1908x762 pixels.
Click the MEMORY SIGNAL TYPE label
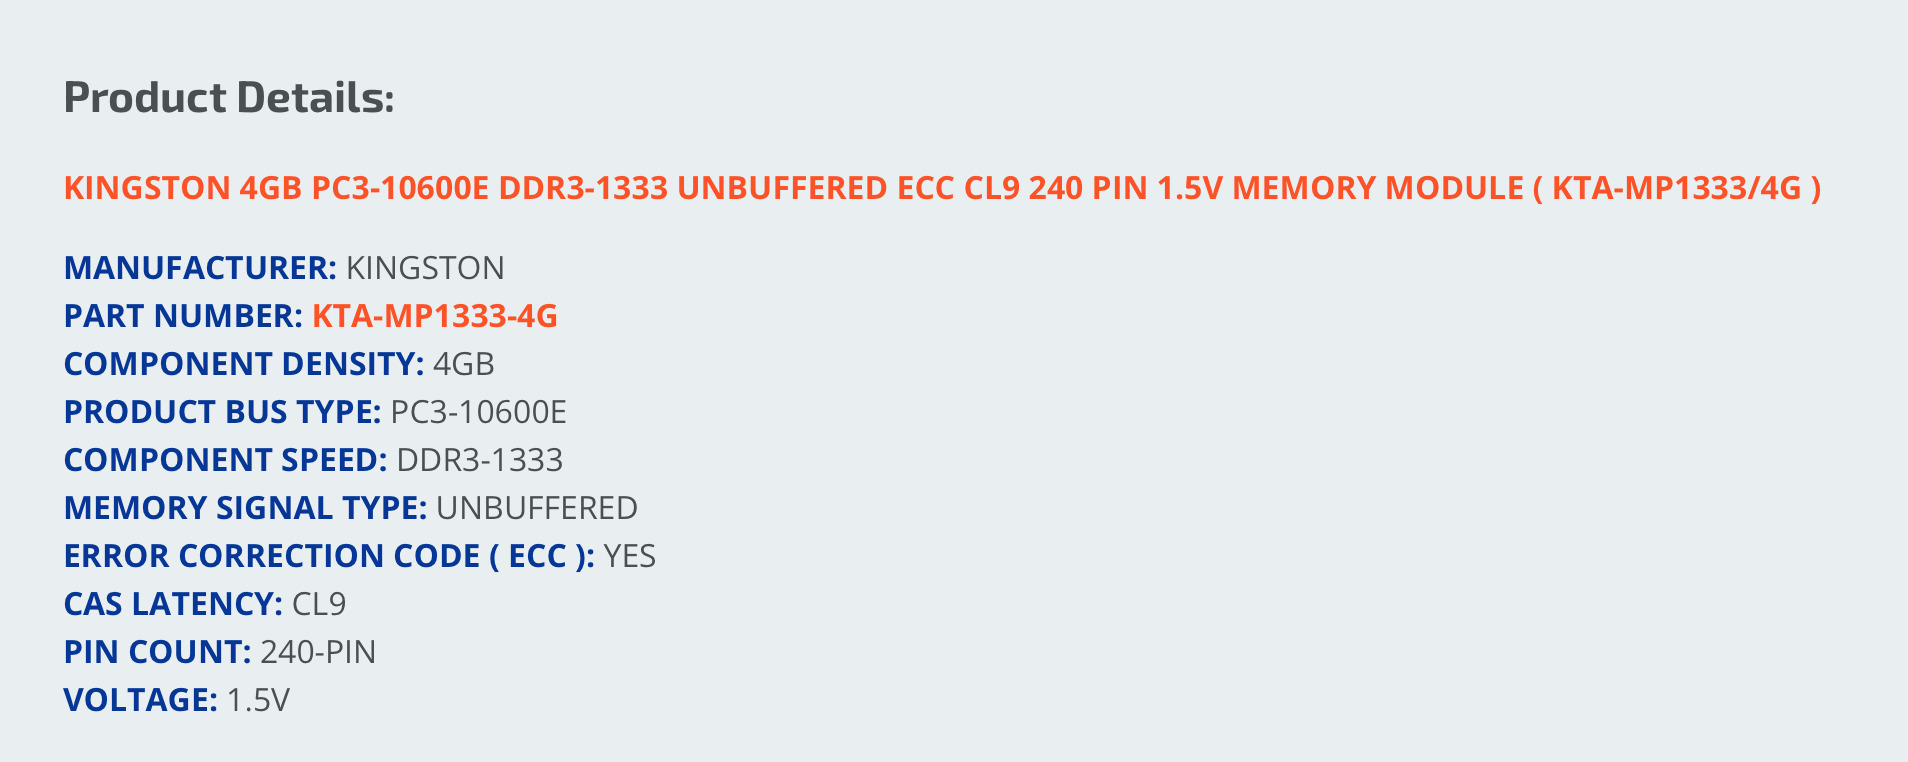[x=245, y=508]
